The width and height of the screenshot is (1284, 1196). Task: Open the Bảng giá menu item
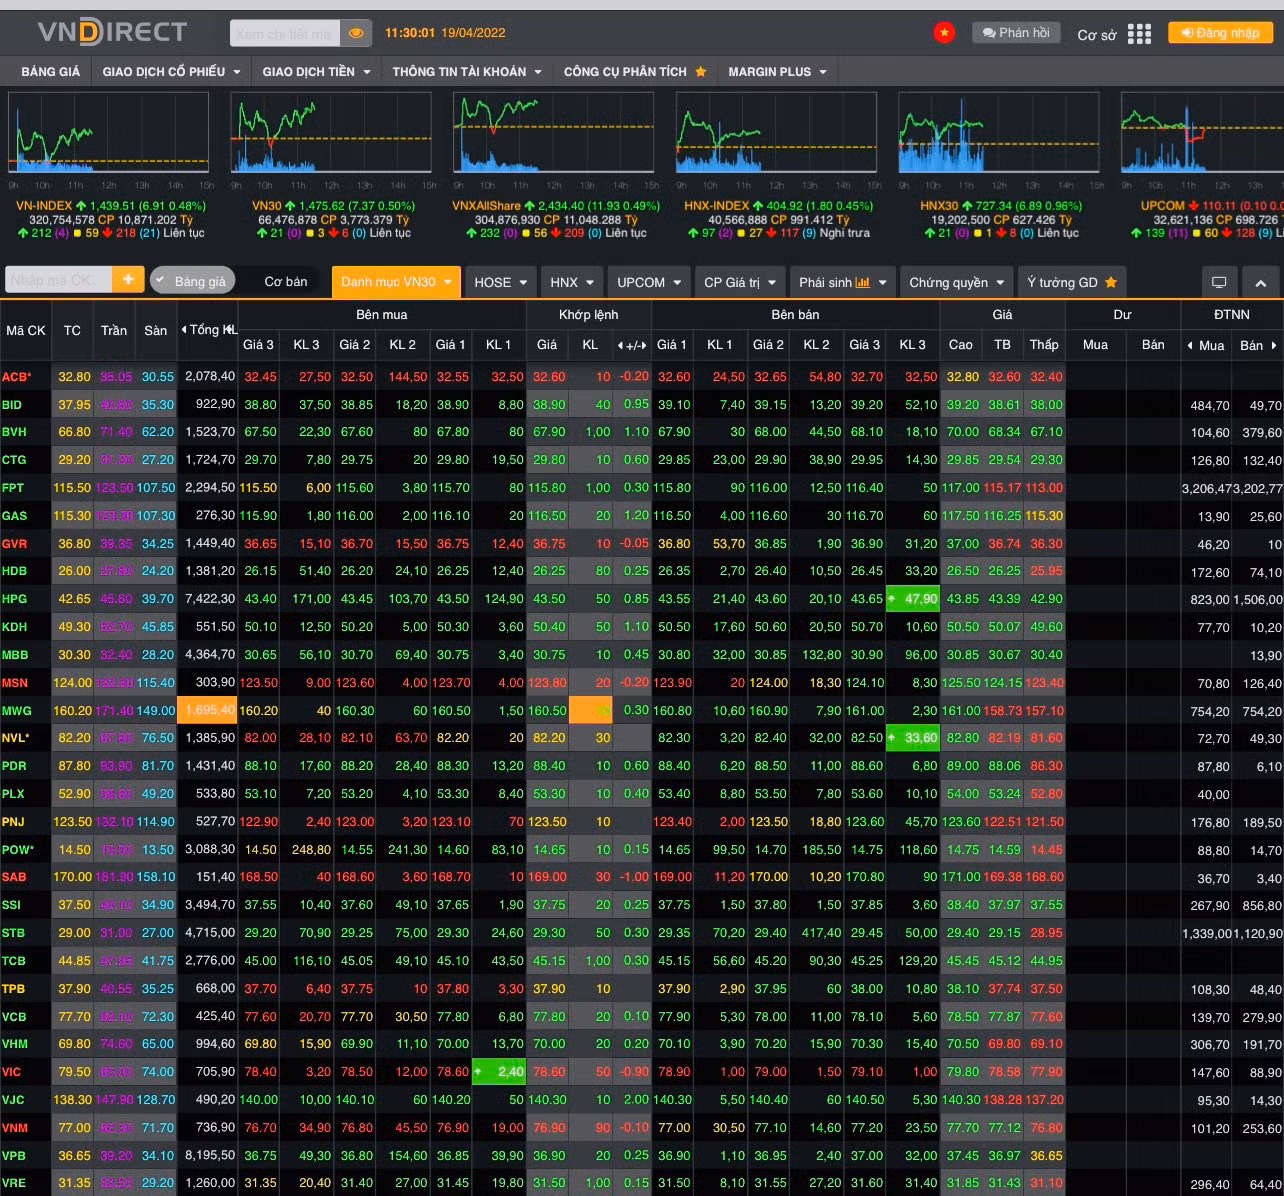point(51,72)
